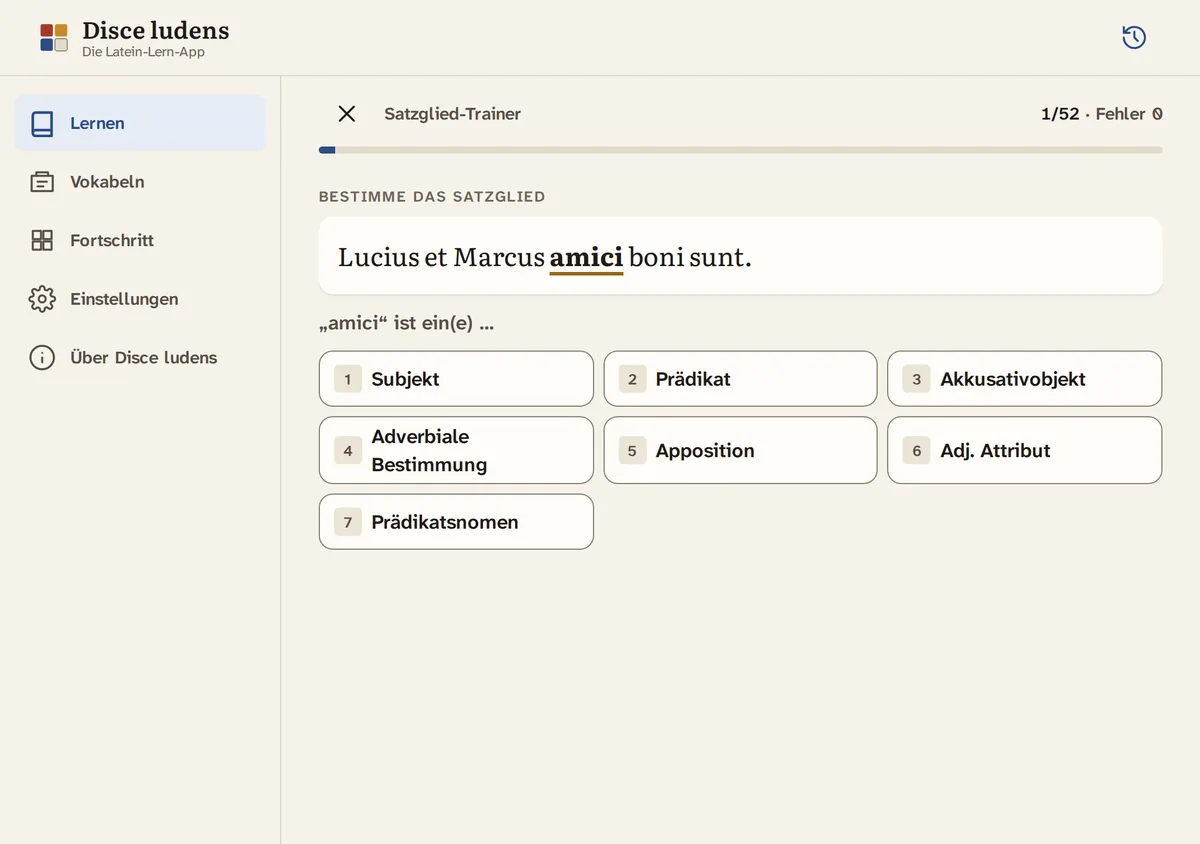This screenshot has height=844, width=1200.
Task: Click the 1/52 · Fehler 0 counter
Action: pyautogui.click(x=1102, y=114)
